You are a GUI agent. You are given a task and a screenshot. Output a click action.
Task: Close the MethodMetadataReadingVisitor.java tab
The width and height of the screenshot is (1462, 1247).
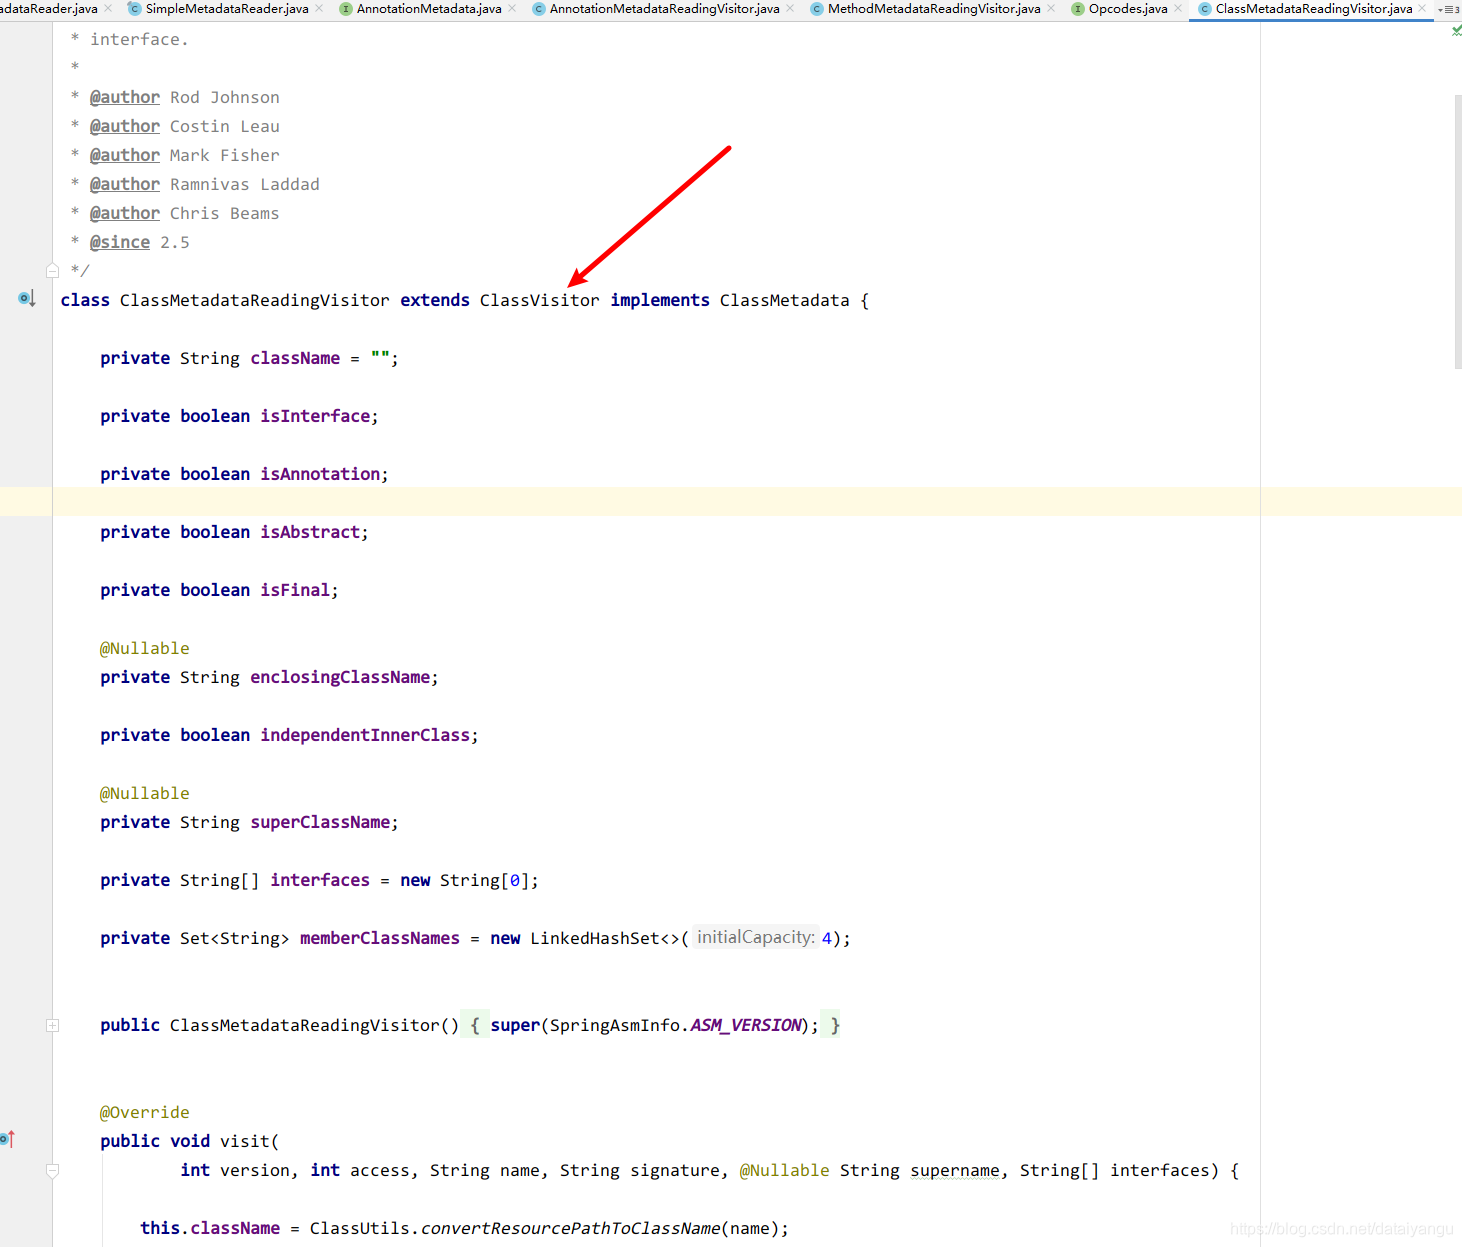pyautogui.click(x=1051, y=9)
